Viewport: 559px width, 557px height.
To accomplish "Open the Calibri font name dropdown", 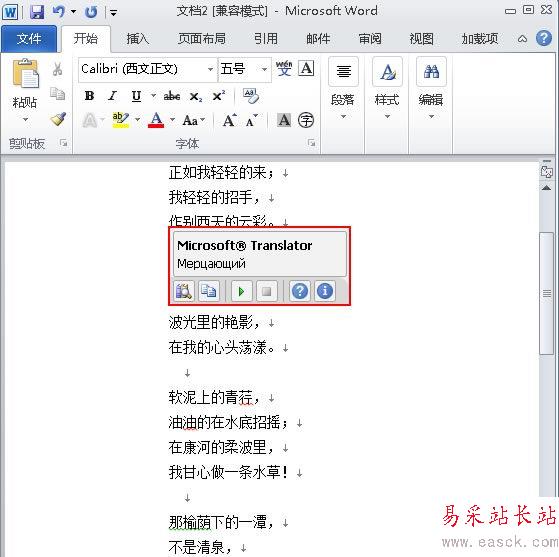I will pos(210,69).
